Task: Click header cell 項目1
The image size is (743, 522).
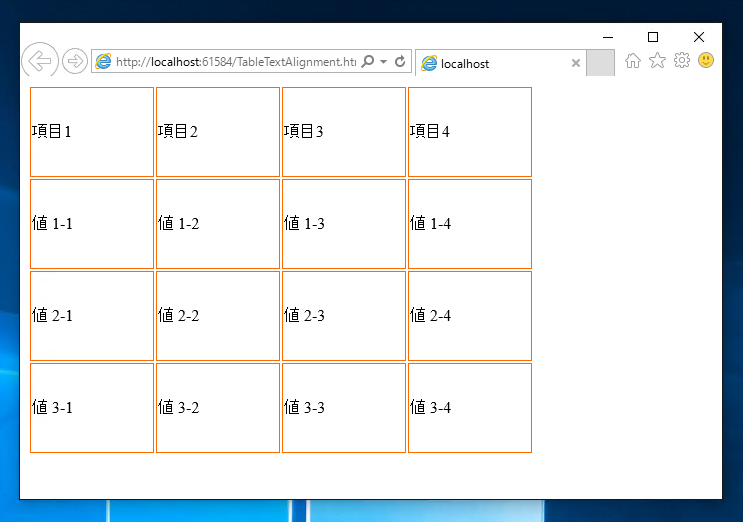Action: point(92,132)
